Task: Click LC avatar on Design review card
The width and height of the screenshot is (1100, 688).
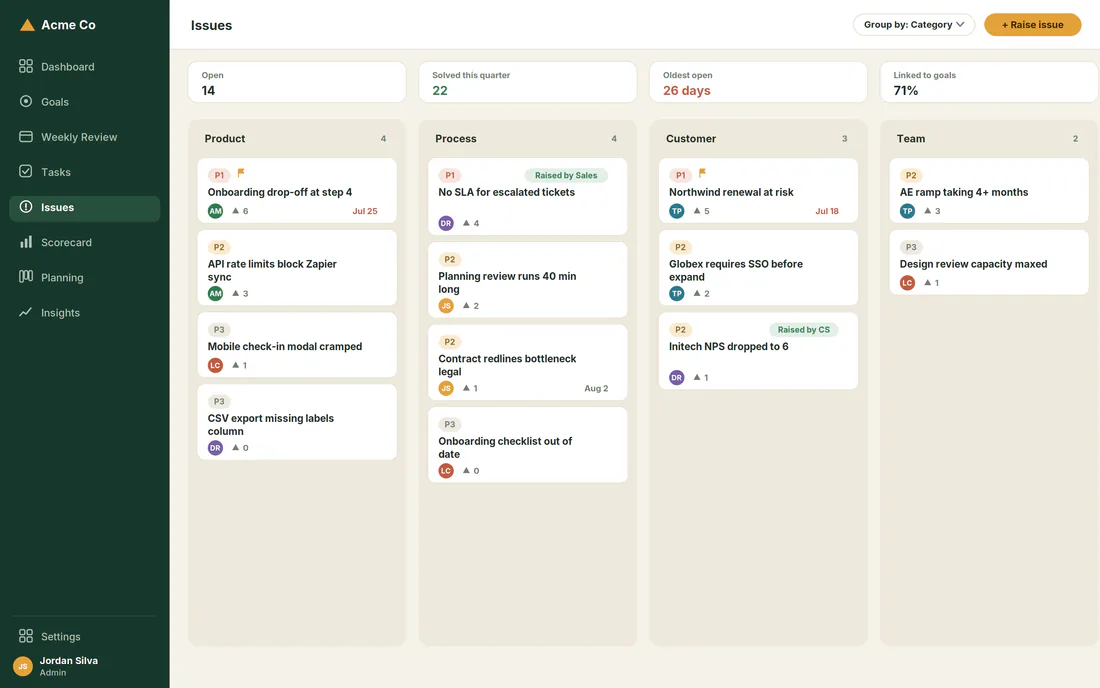Action: pos(908,283)
